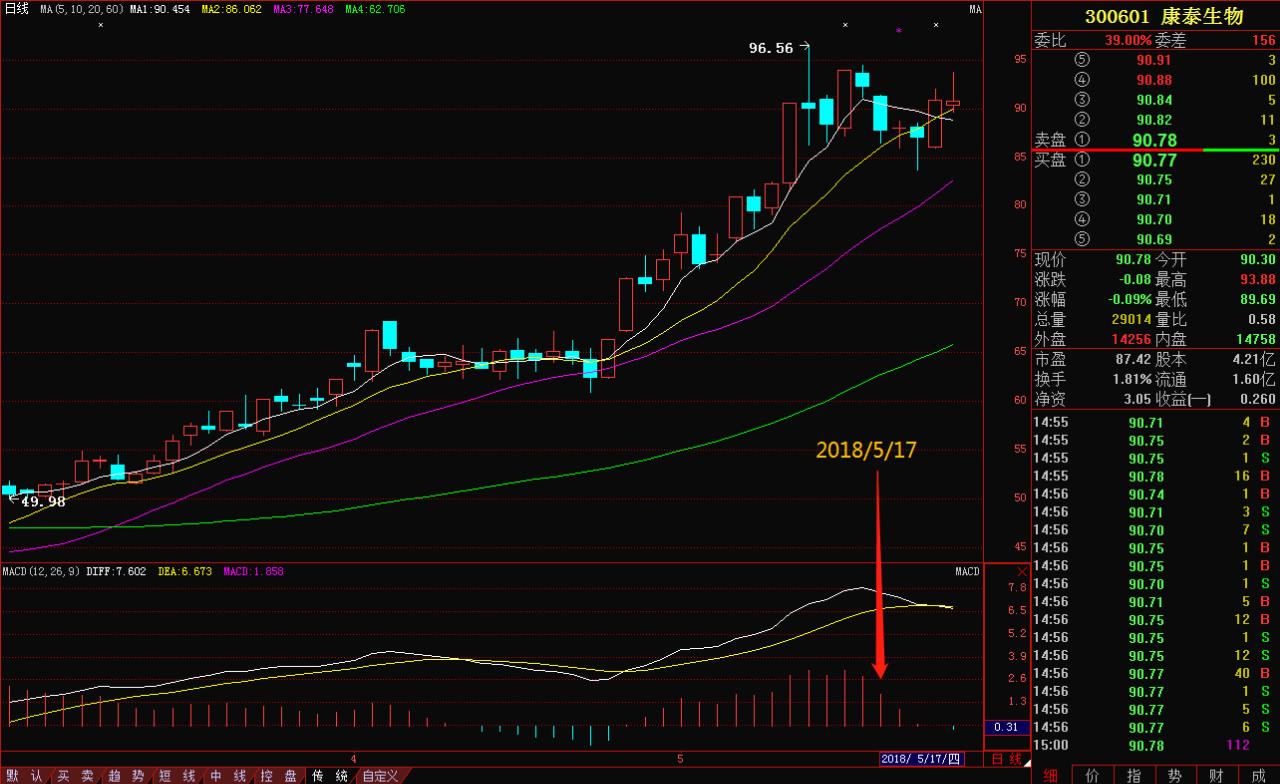The image size is (1280, 784).
Task: Click the 96.56 high price label
Action: (771, 47)
